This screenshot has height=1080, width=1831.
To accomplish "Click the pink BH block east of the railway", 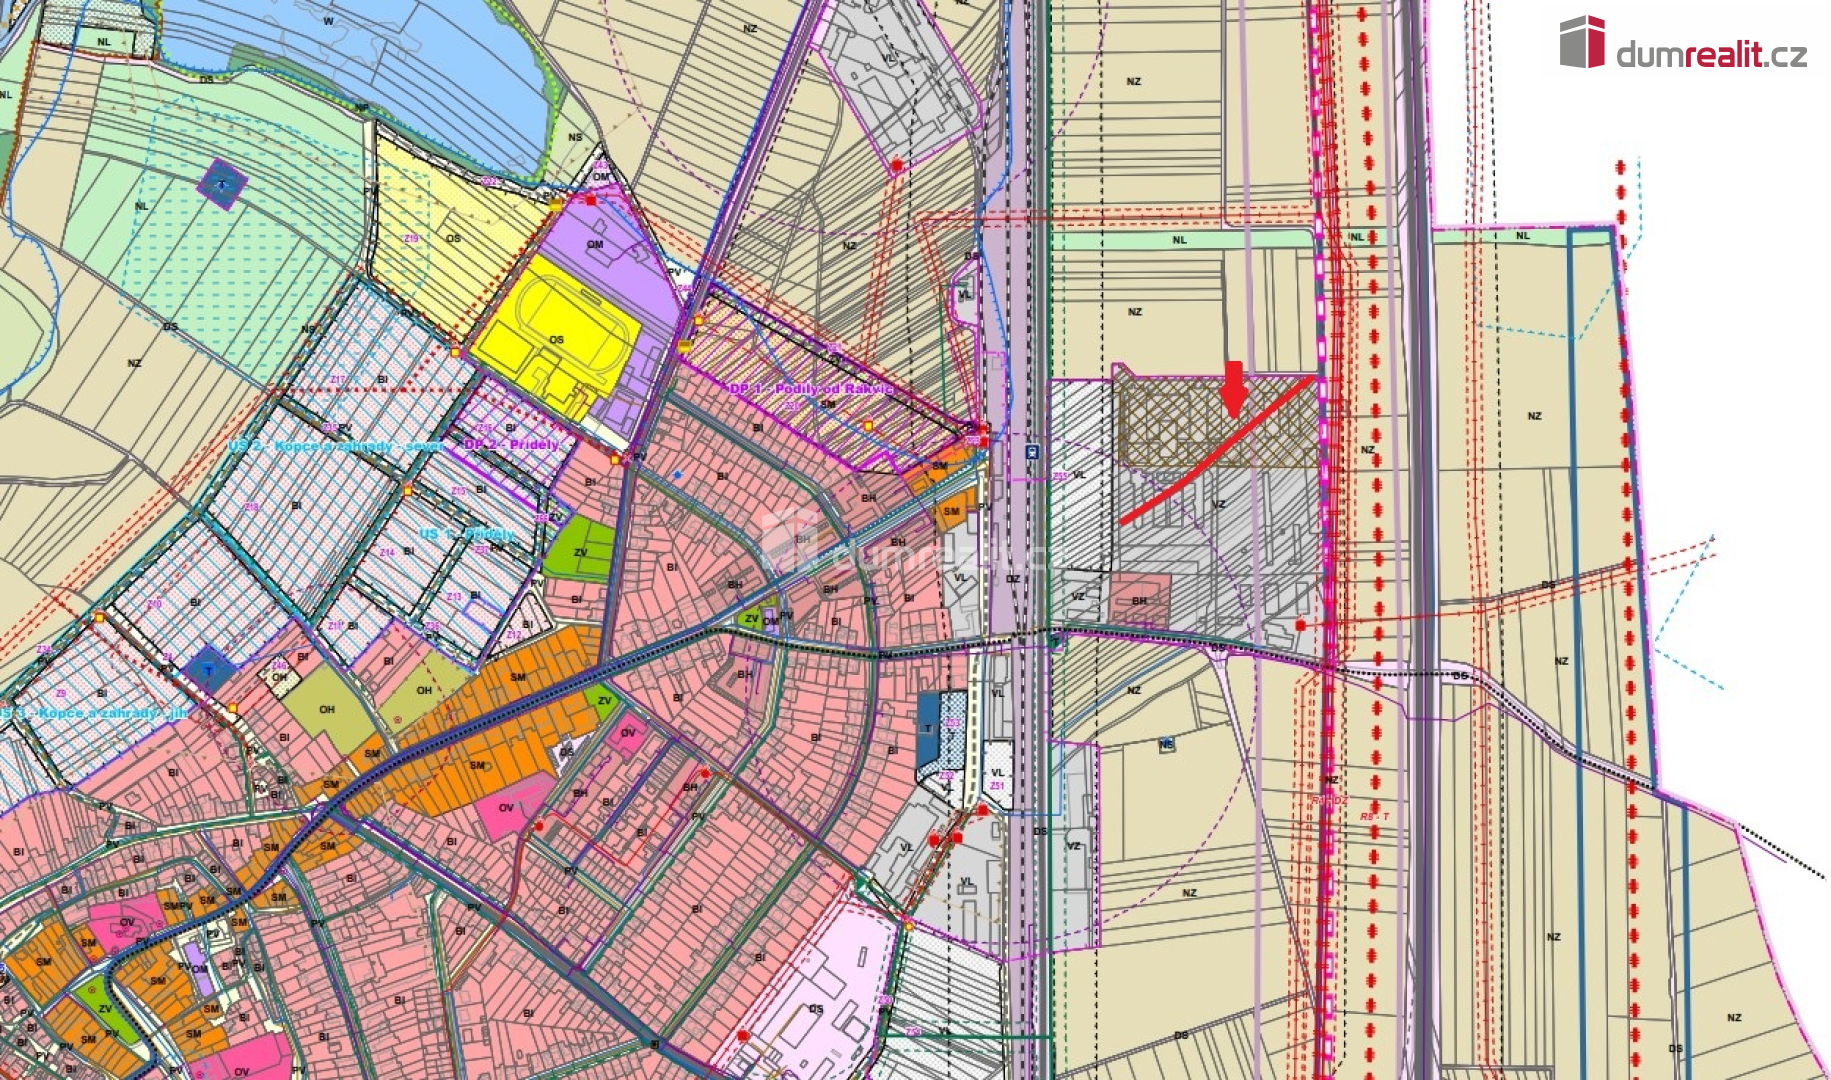I will coord(1139,600).
